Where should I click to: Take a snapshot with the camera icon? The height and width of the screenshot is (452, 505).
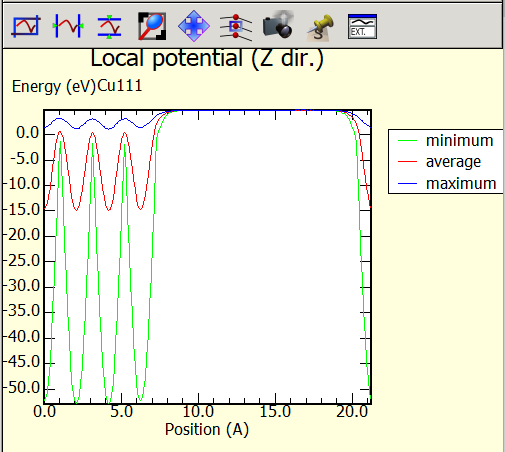point(278,25)
